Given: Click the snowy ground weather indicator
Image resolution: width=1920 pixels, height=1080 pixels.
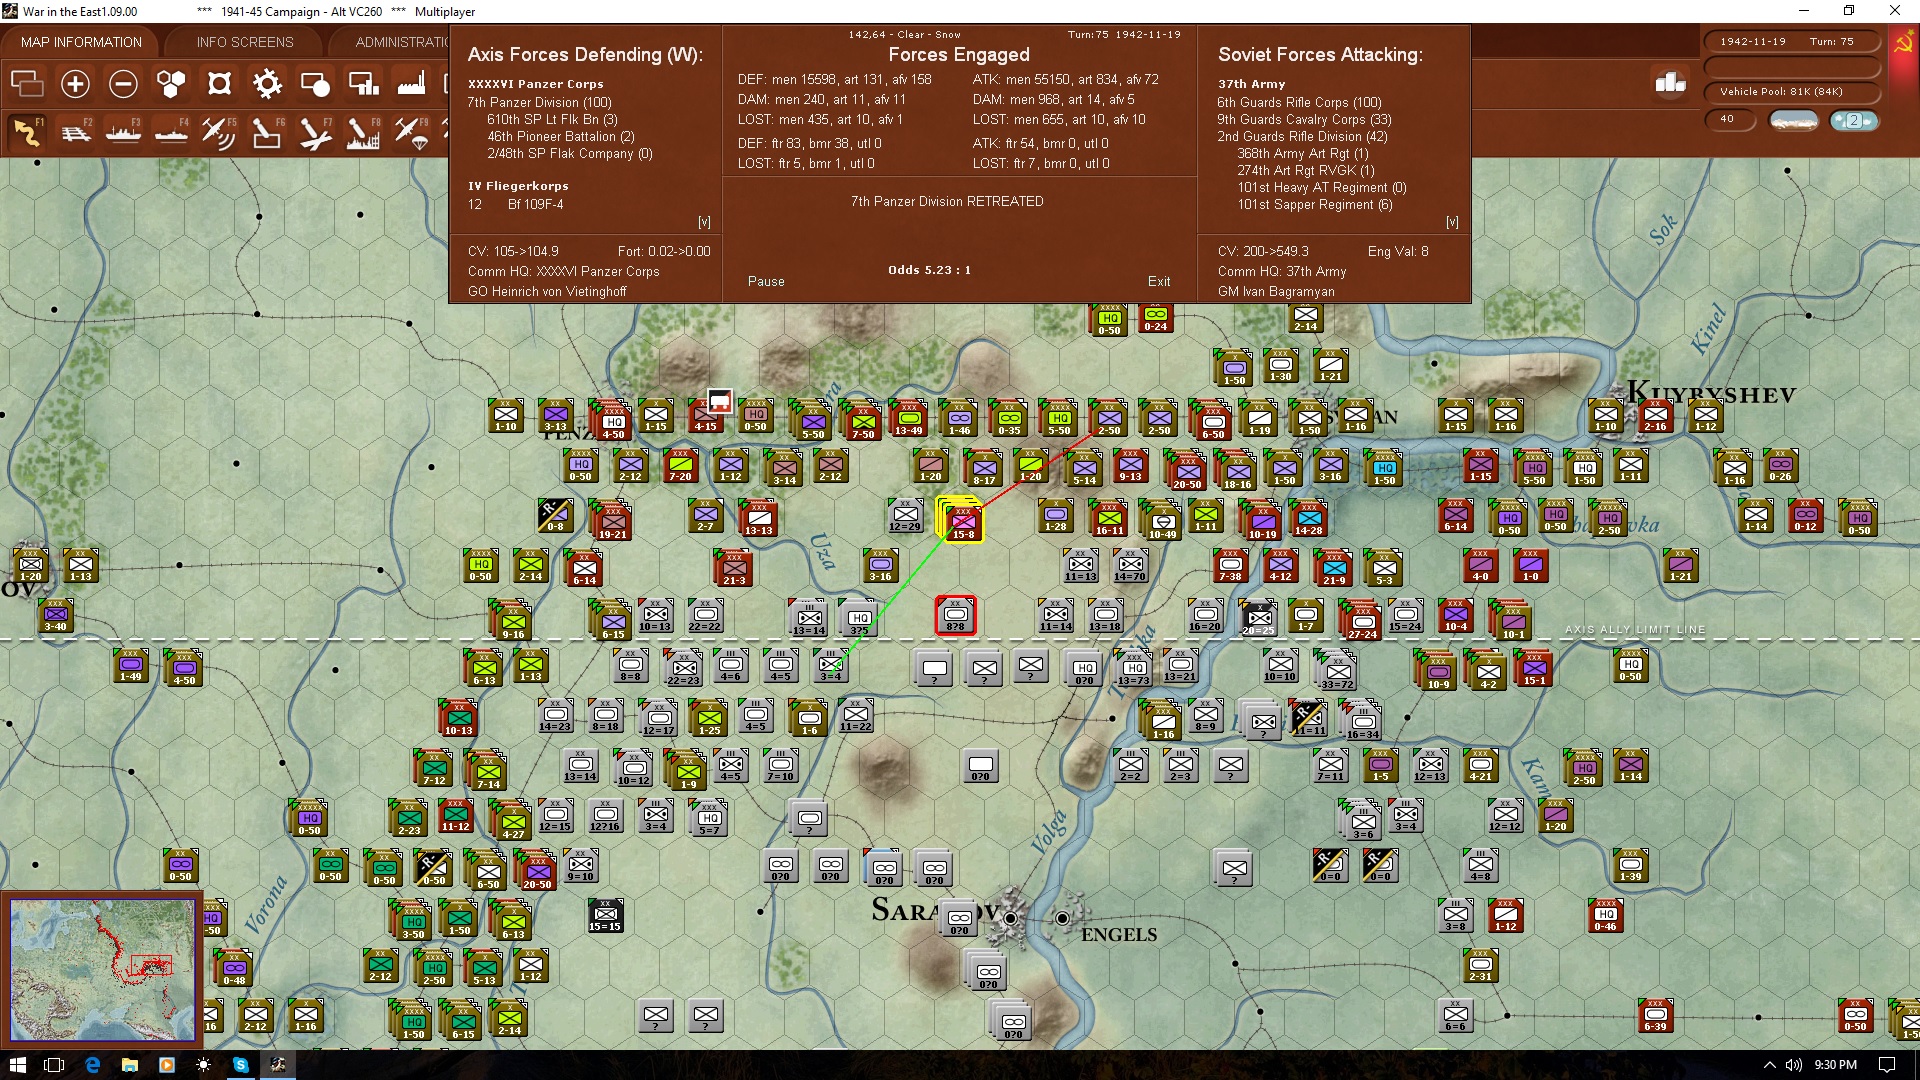Looking at the screenshot, I should pyautogui.click(x=1793, y=121).
